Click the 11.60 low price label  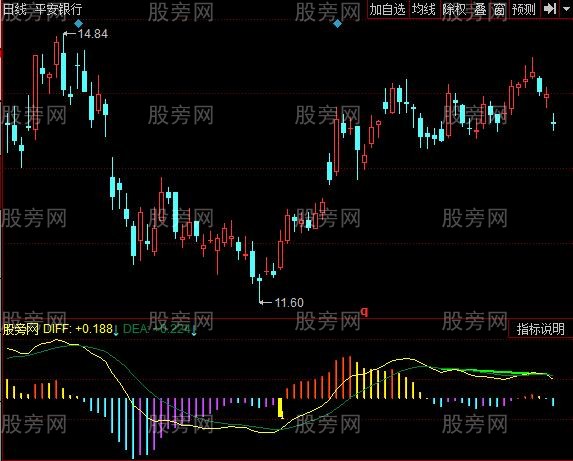(289, 302)
